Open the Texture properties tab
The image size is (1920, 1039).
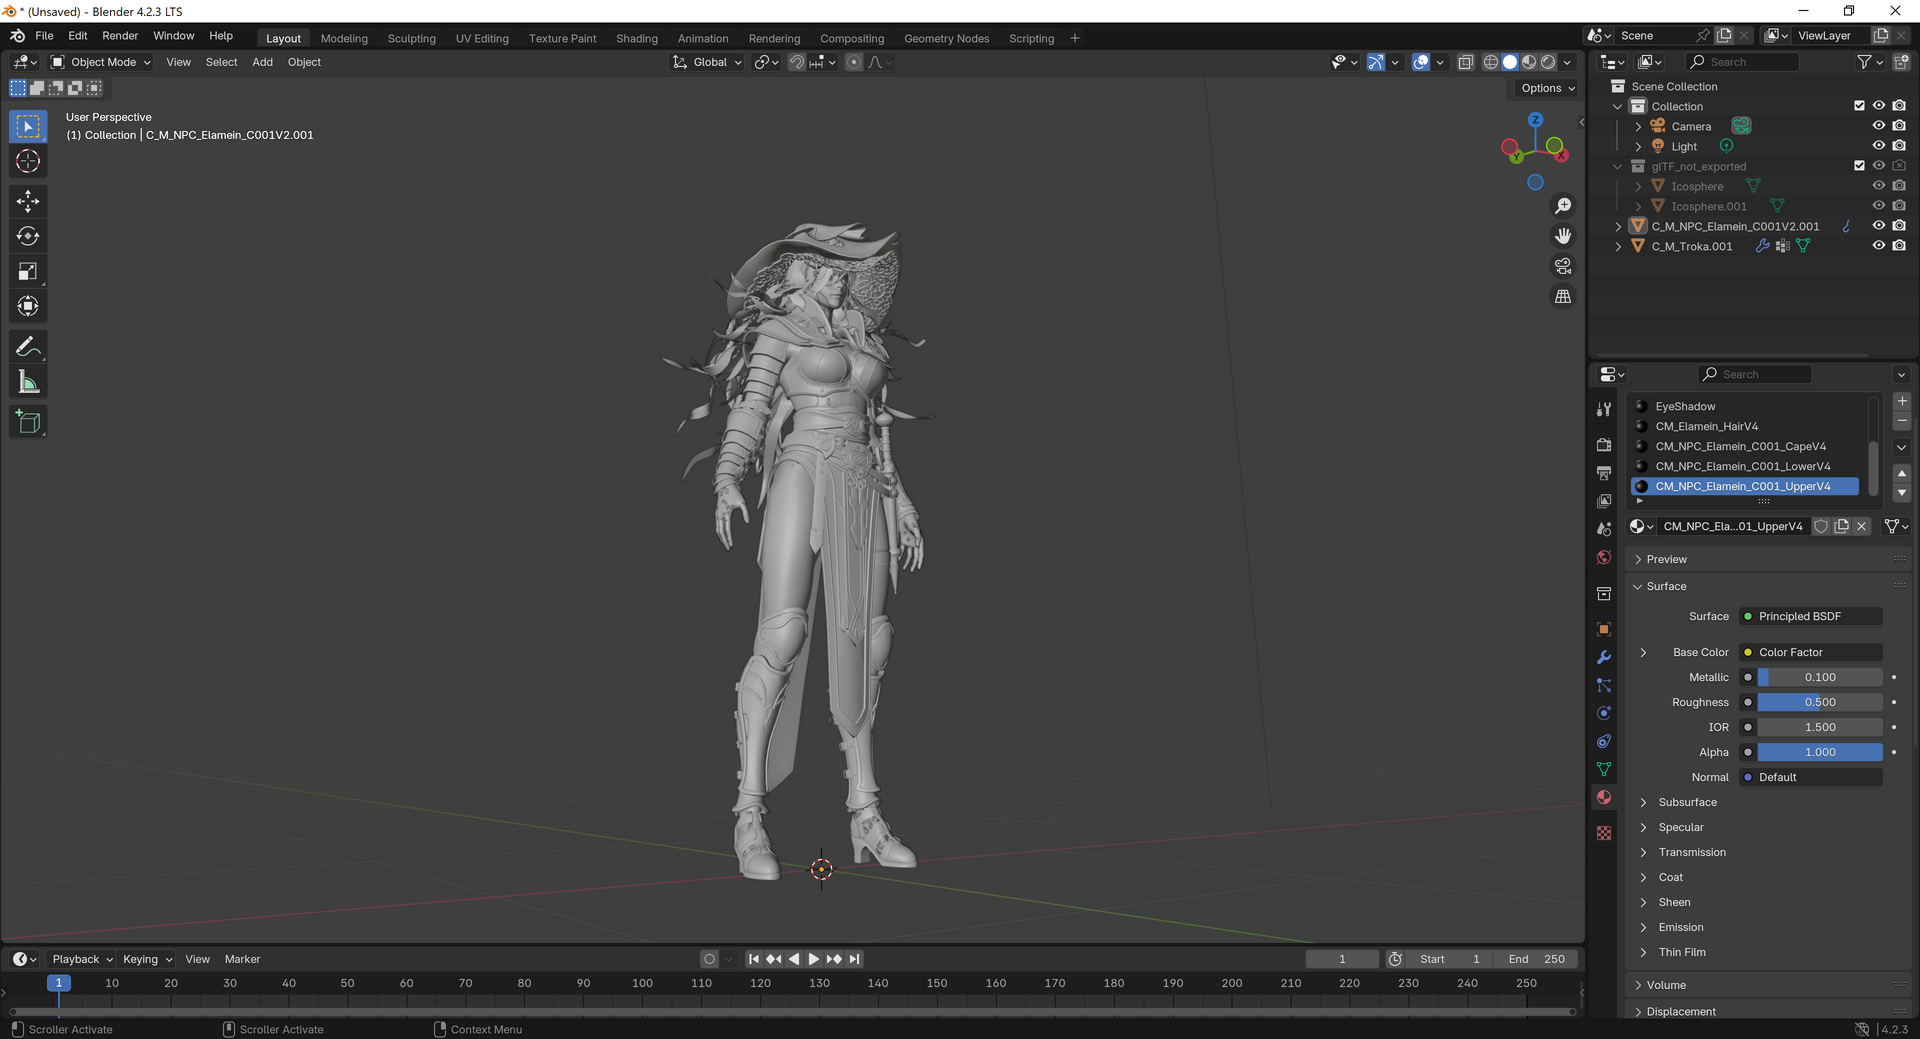[x=1604, y=833]
